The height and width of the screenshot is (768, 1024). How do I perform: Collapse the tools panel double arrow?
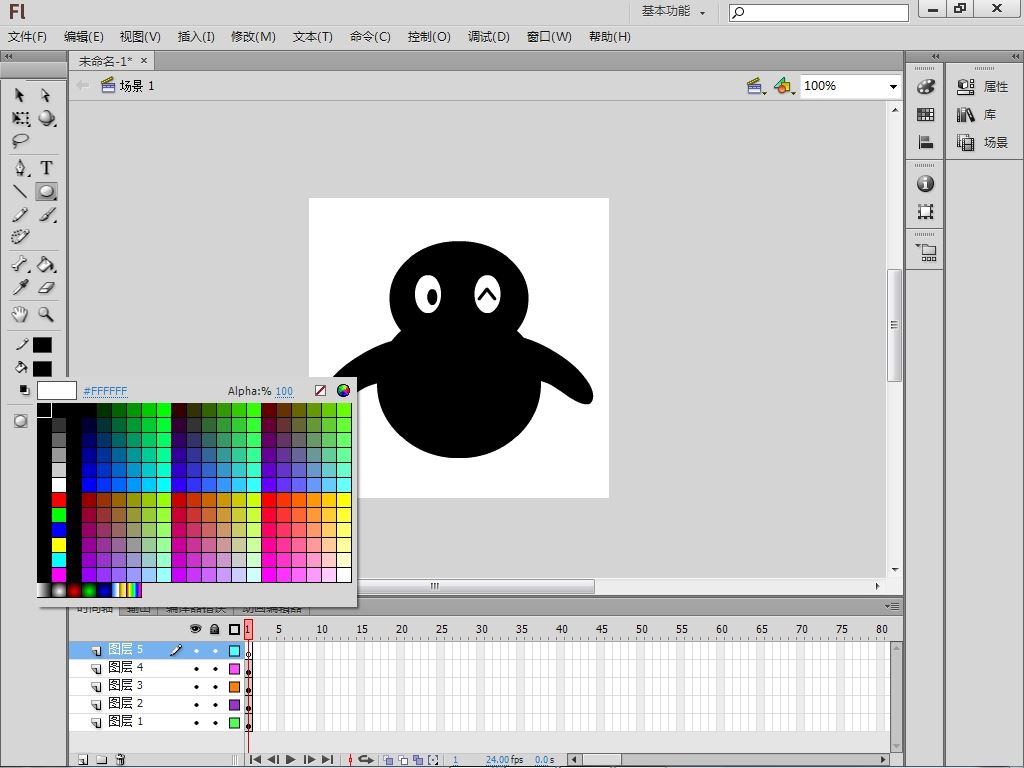[8, 56]
